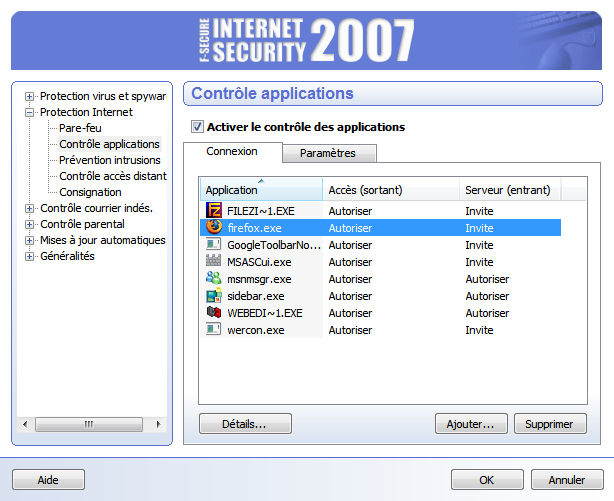
Task: Select the wercon.exe row name
Action: coord(256,330)
